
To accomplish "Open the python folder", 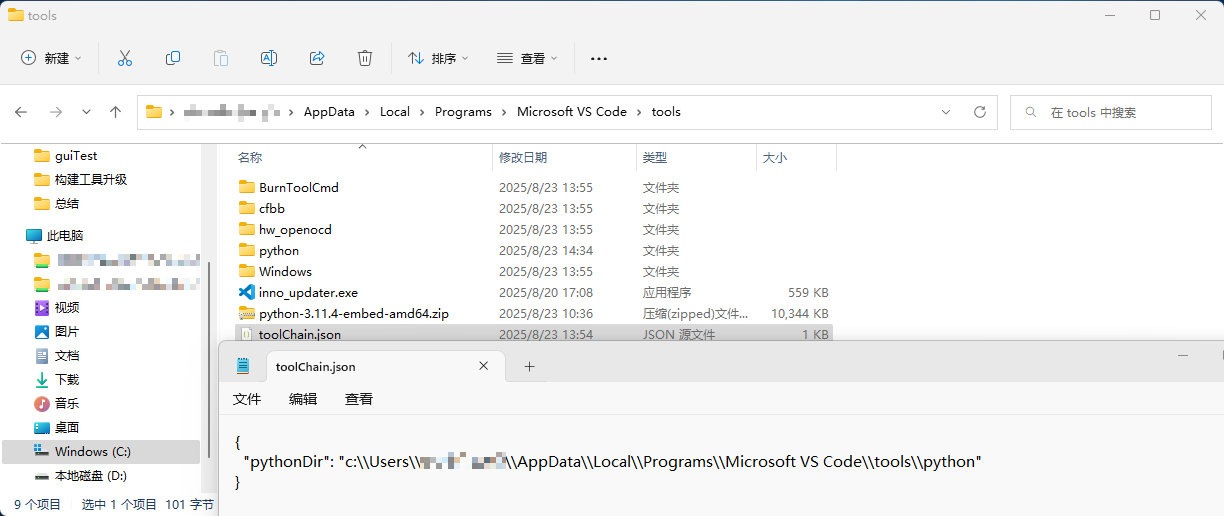I will [x=279, y=251].
